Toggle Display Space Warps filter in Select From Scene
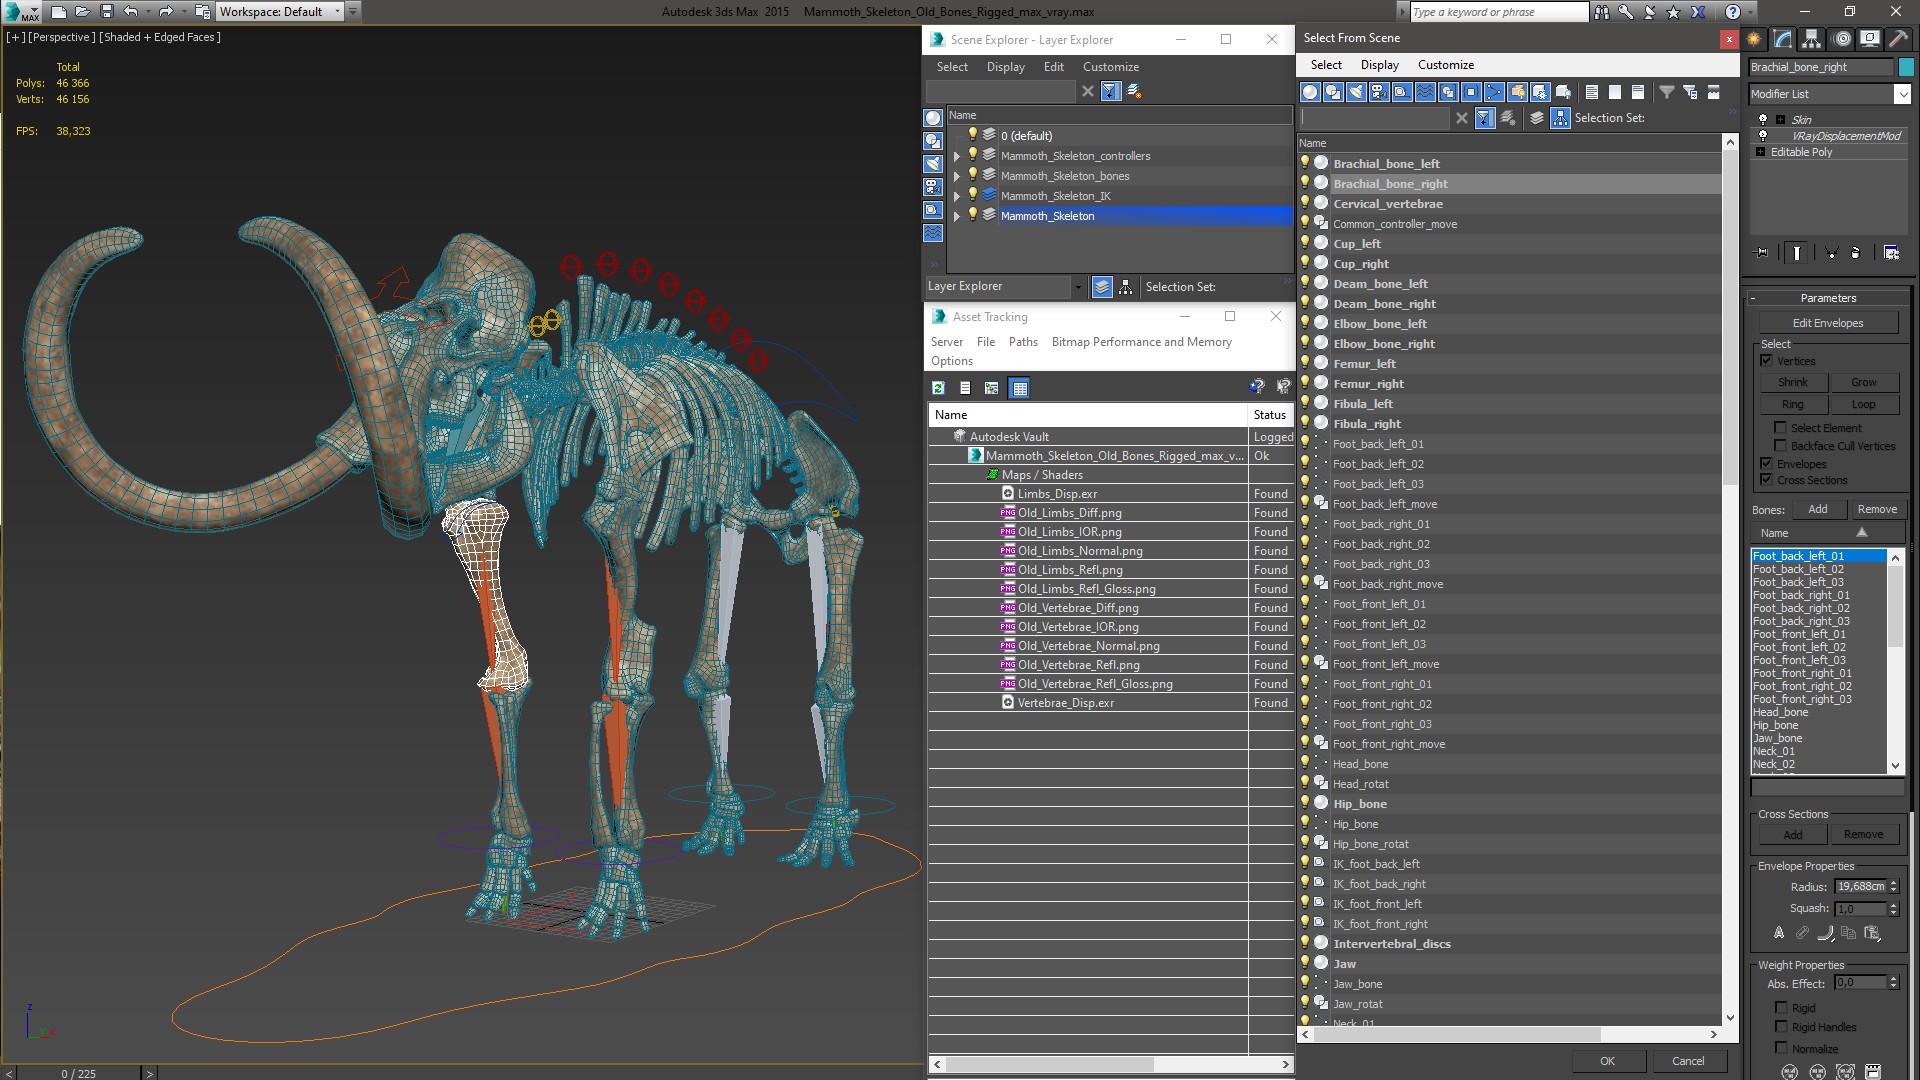Image resolution: width=1920 pixels, height=1080 pixels. pyautogui.click(x=1425, y=92)
